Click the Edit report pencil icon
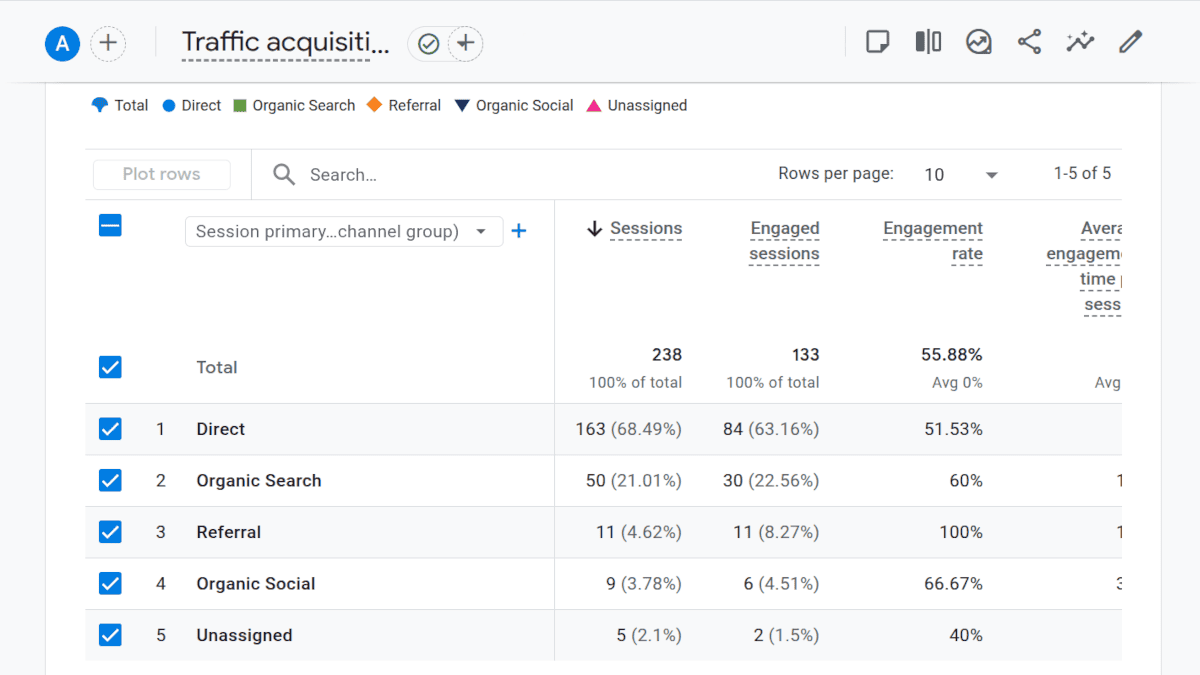 click(1130, 42)
